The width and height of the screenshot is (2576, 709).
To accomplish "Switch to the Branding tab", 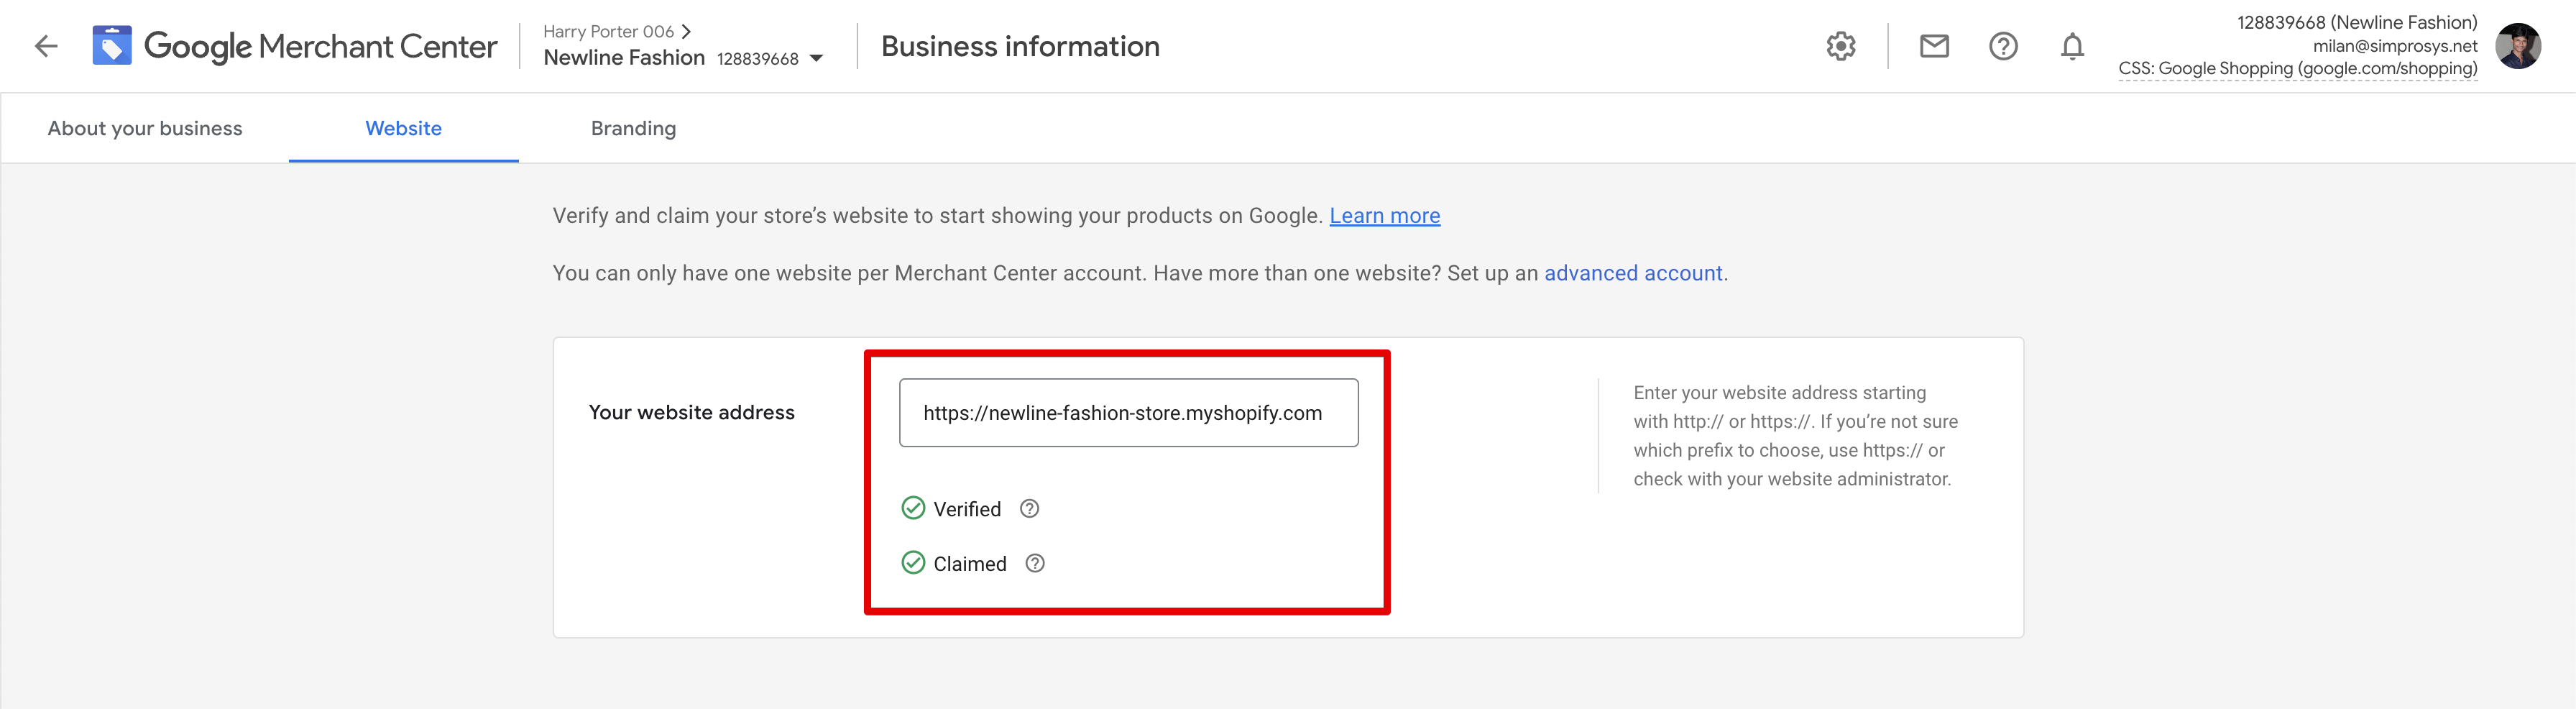I will click(x=633, y=128).
